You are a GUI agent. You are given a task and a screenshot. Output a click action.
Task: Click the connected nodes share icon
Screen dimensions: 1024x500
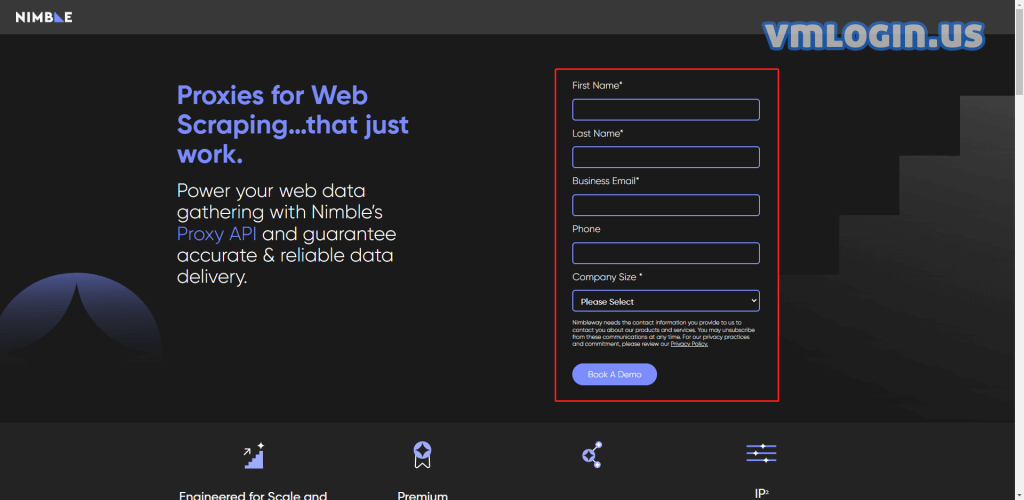pyautogui.click(x=592, y=454)
